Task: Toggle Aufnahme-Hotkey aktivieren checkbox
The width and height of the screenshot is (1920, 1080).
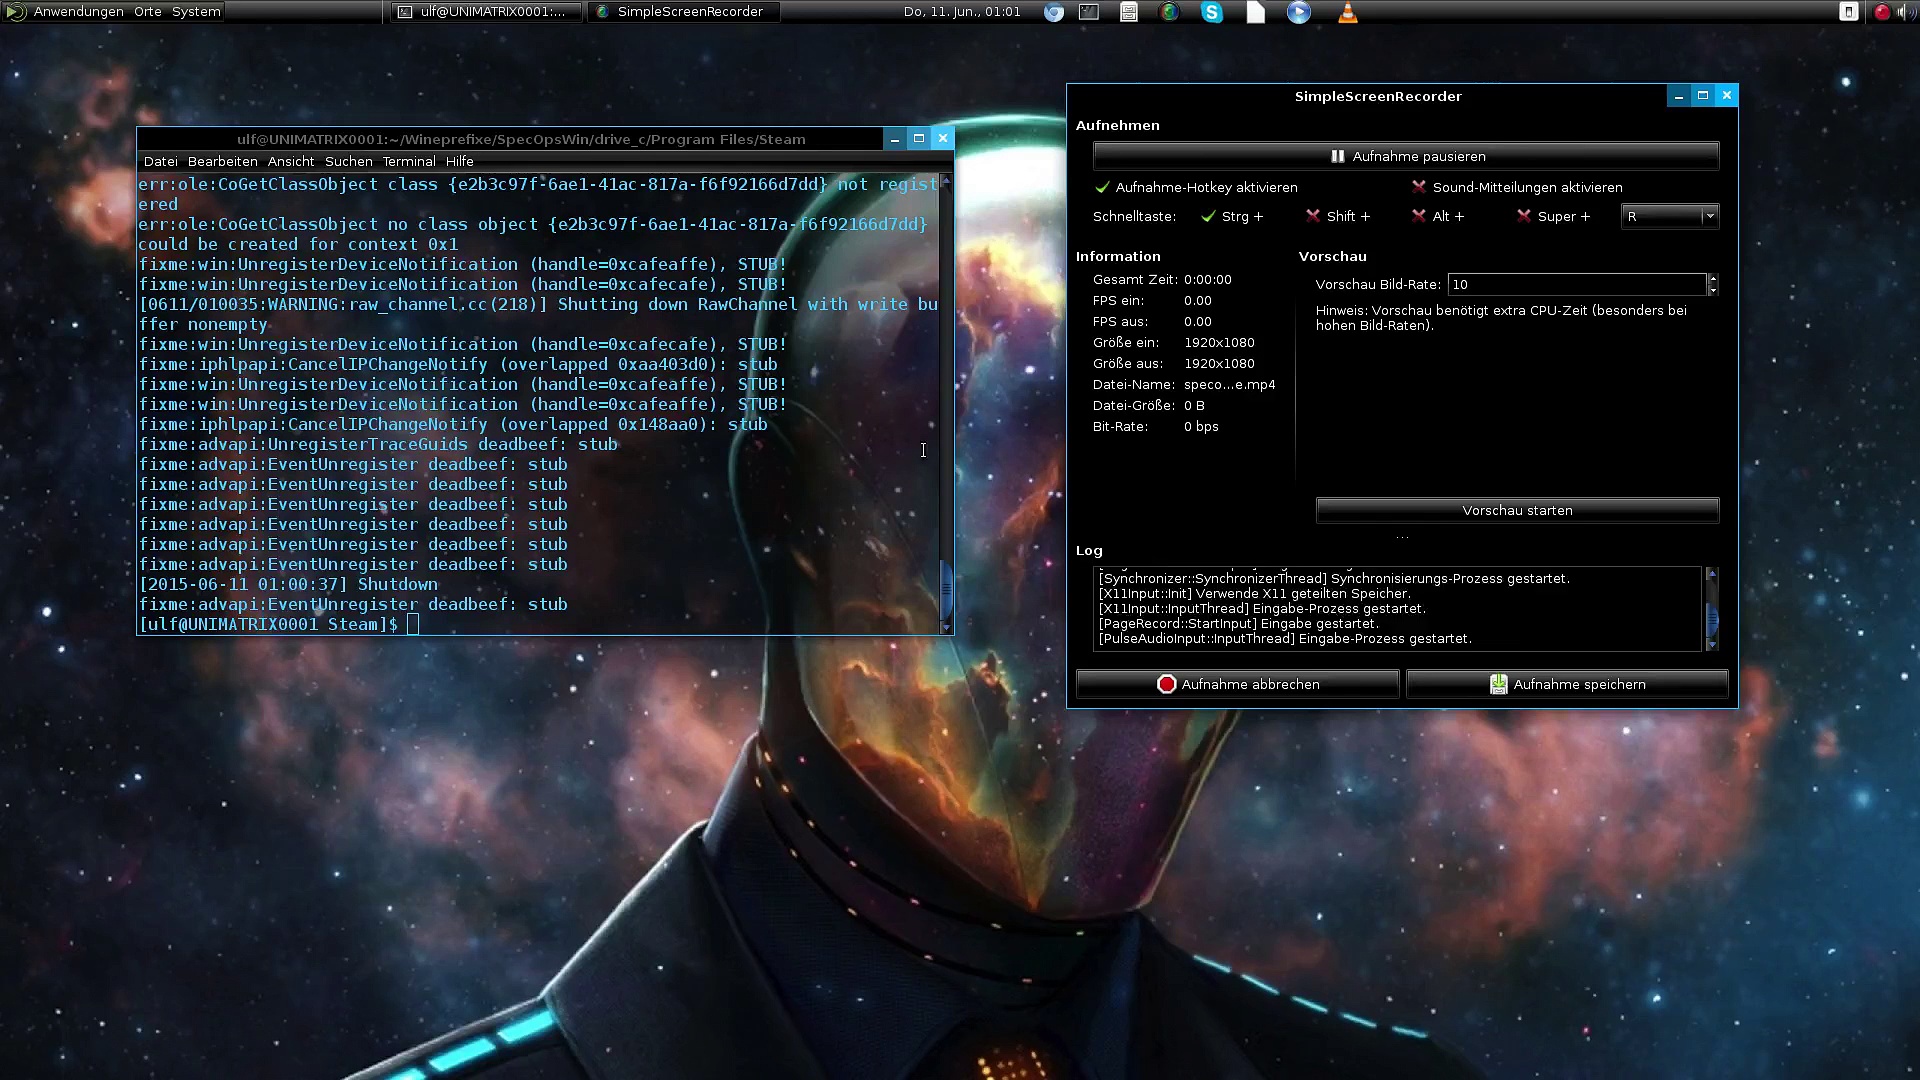Action: click(x=1102, y=187)
